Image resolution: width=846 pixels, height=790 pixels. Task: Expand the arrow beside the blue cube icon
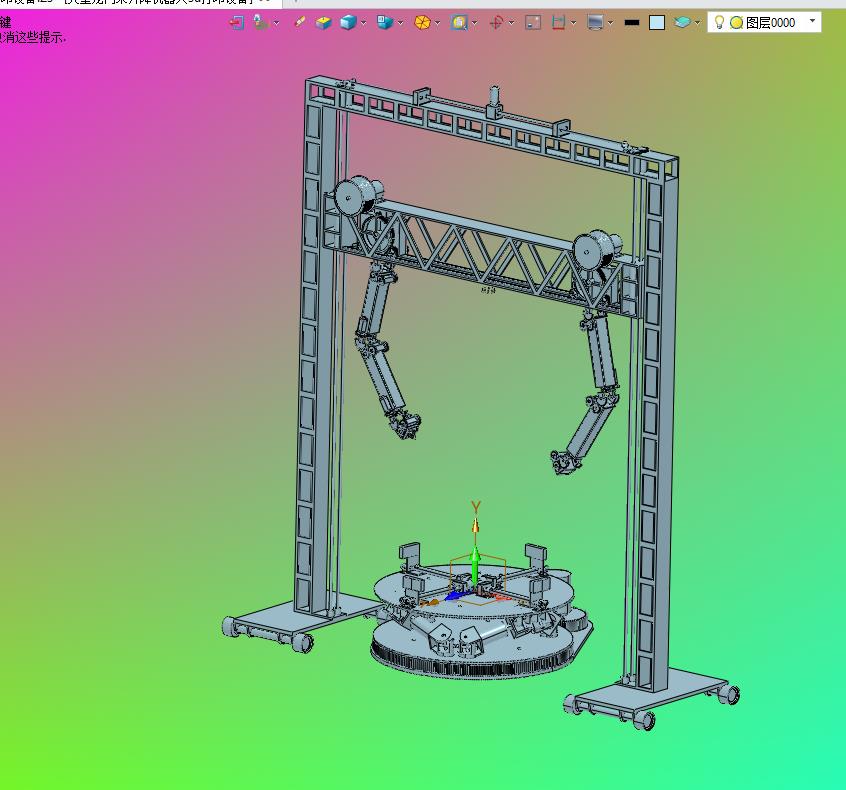[x=363, y=22]
